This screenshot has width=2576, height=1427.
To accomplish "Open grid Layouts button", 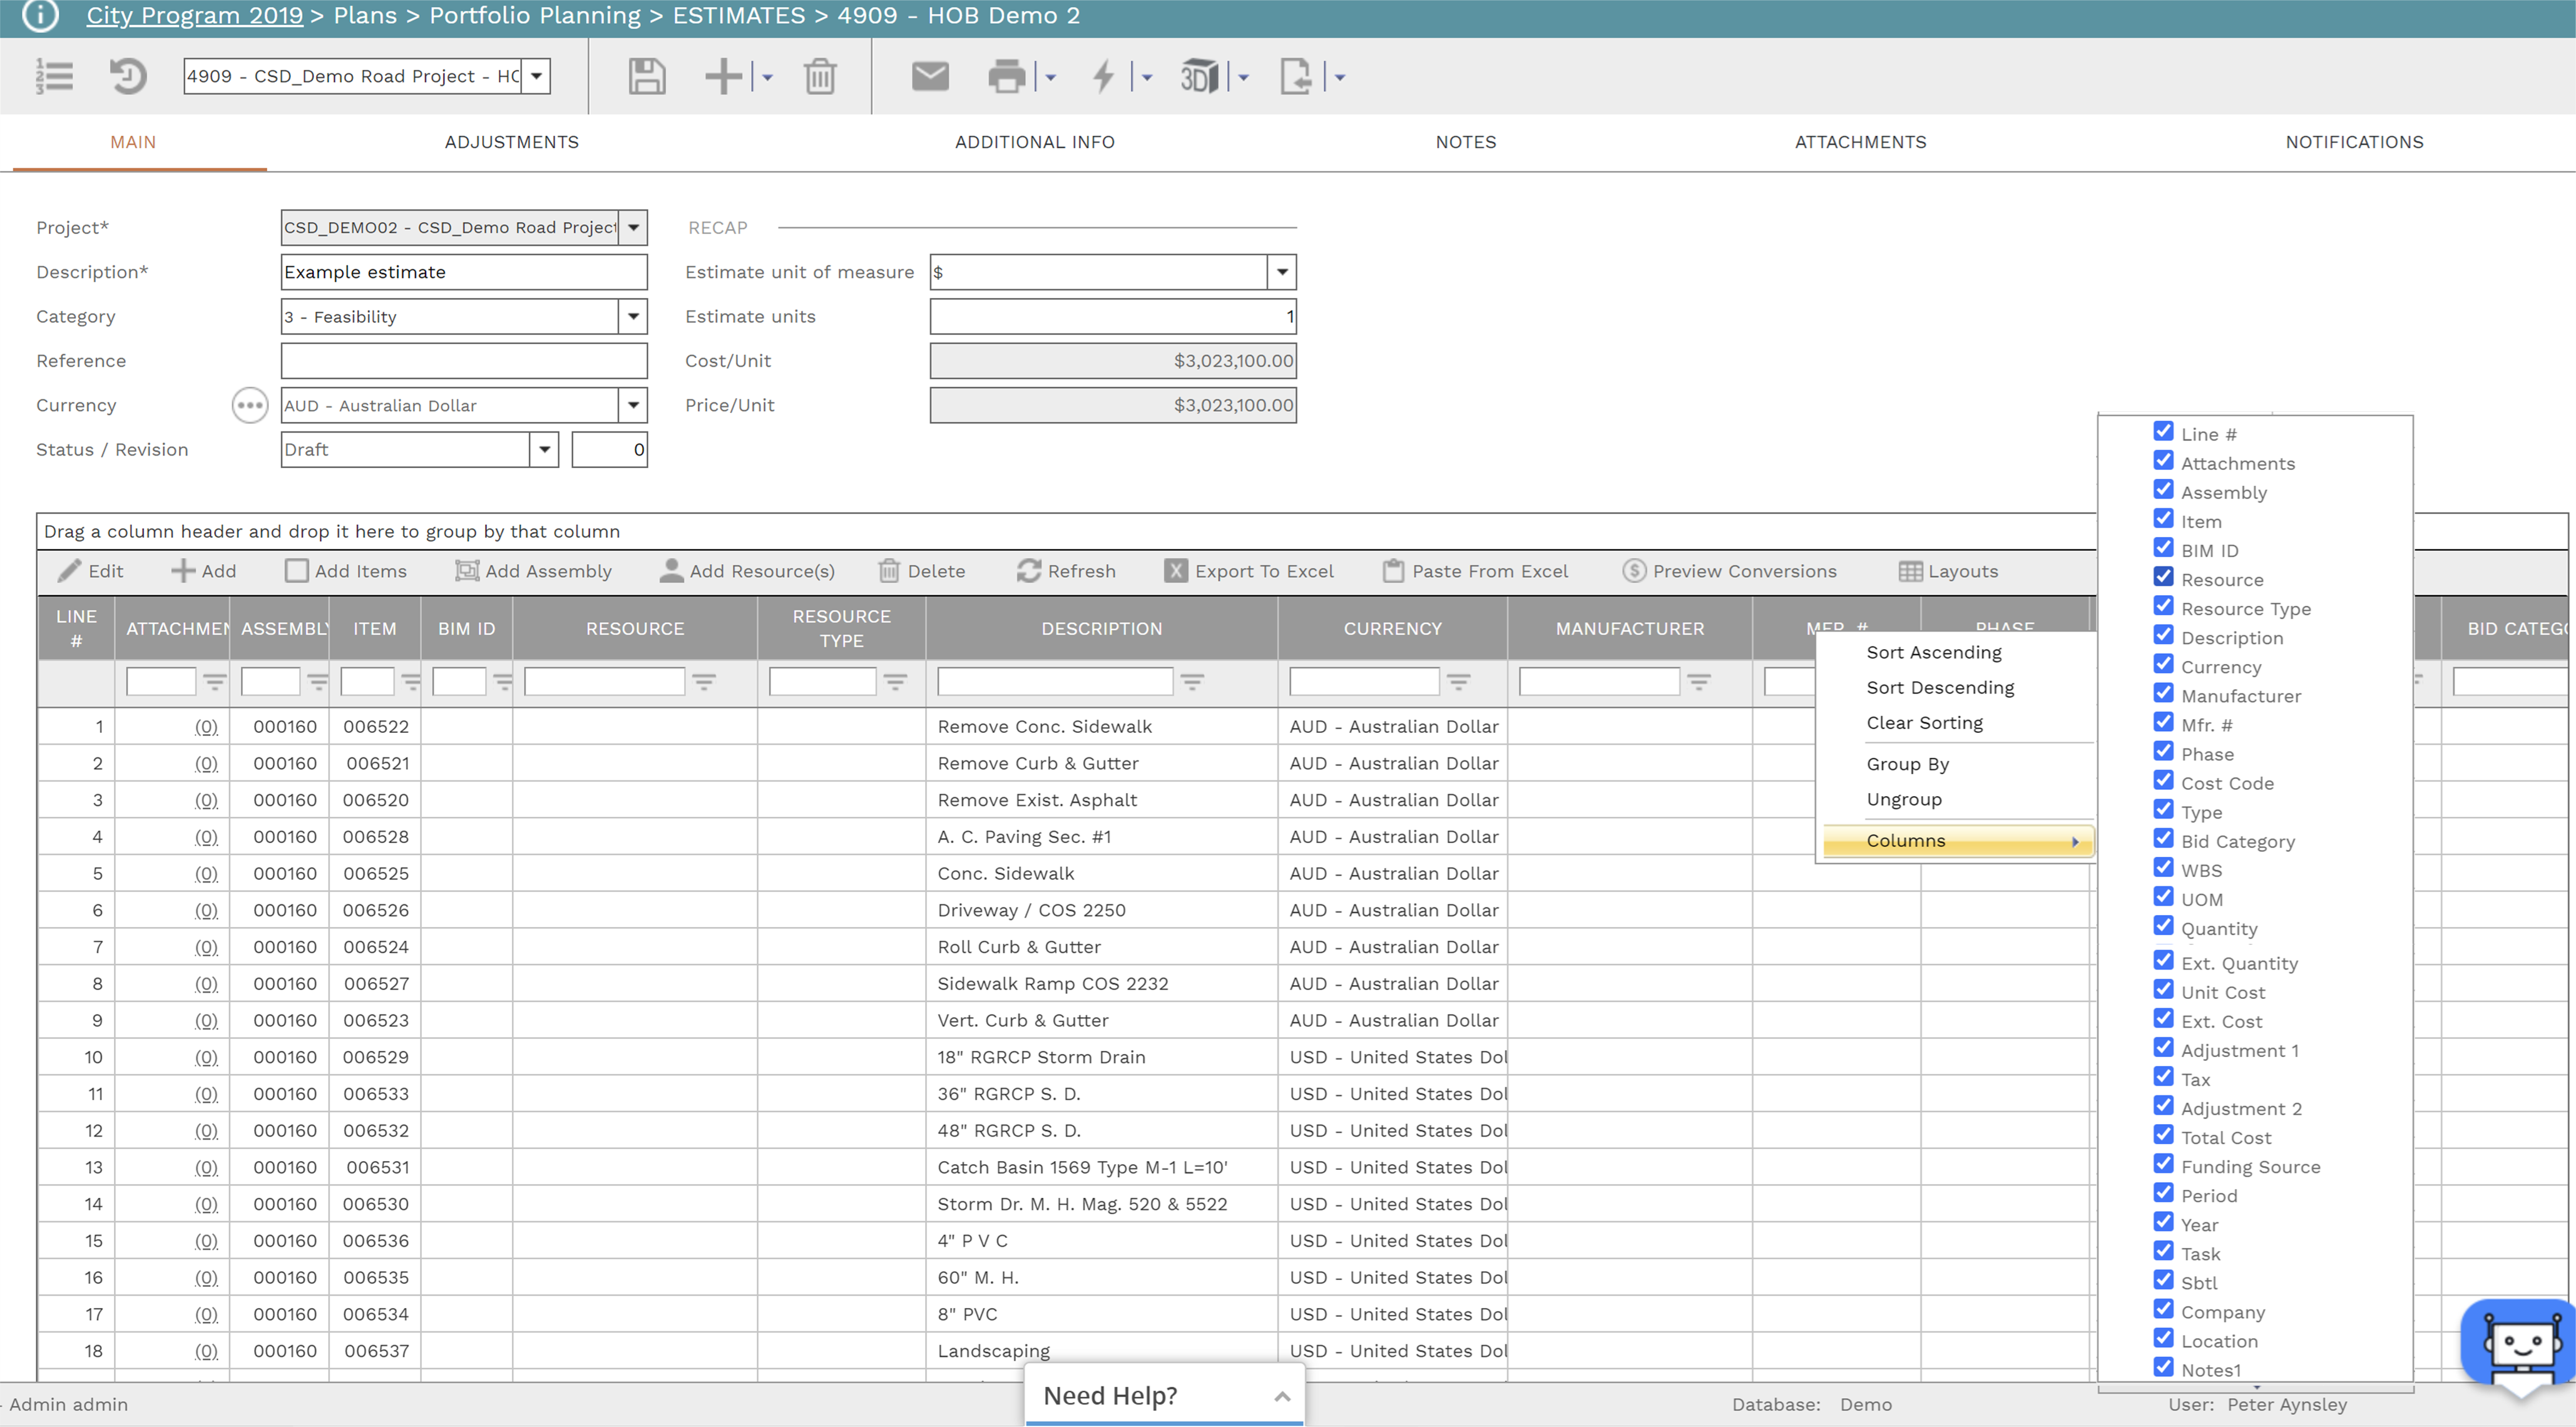I will 1948,571.
